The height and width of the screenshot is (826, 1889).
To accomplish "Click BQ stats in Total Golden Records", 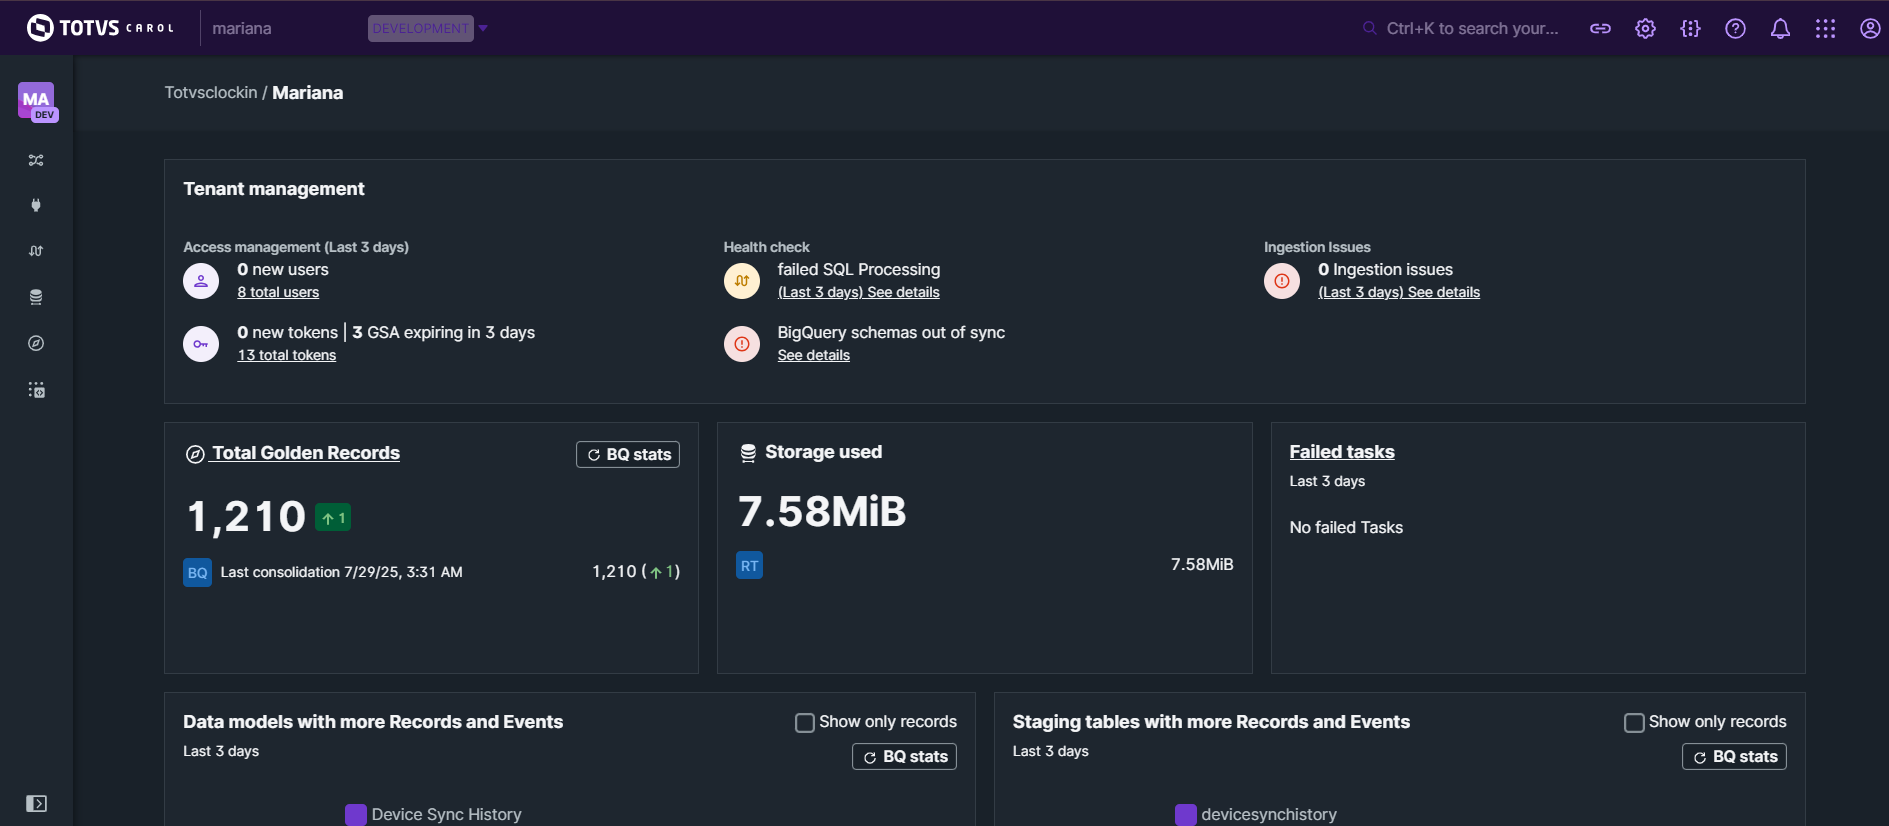I will click(628, 455).
